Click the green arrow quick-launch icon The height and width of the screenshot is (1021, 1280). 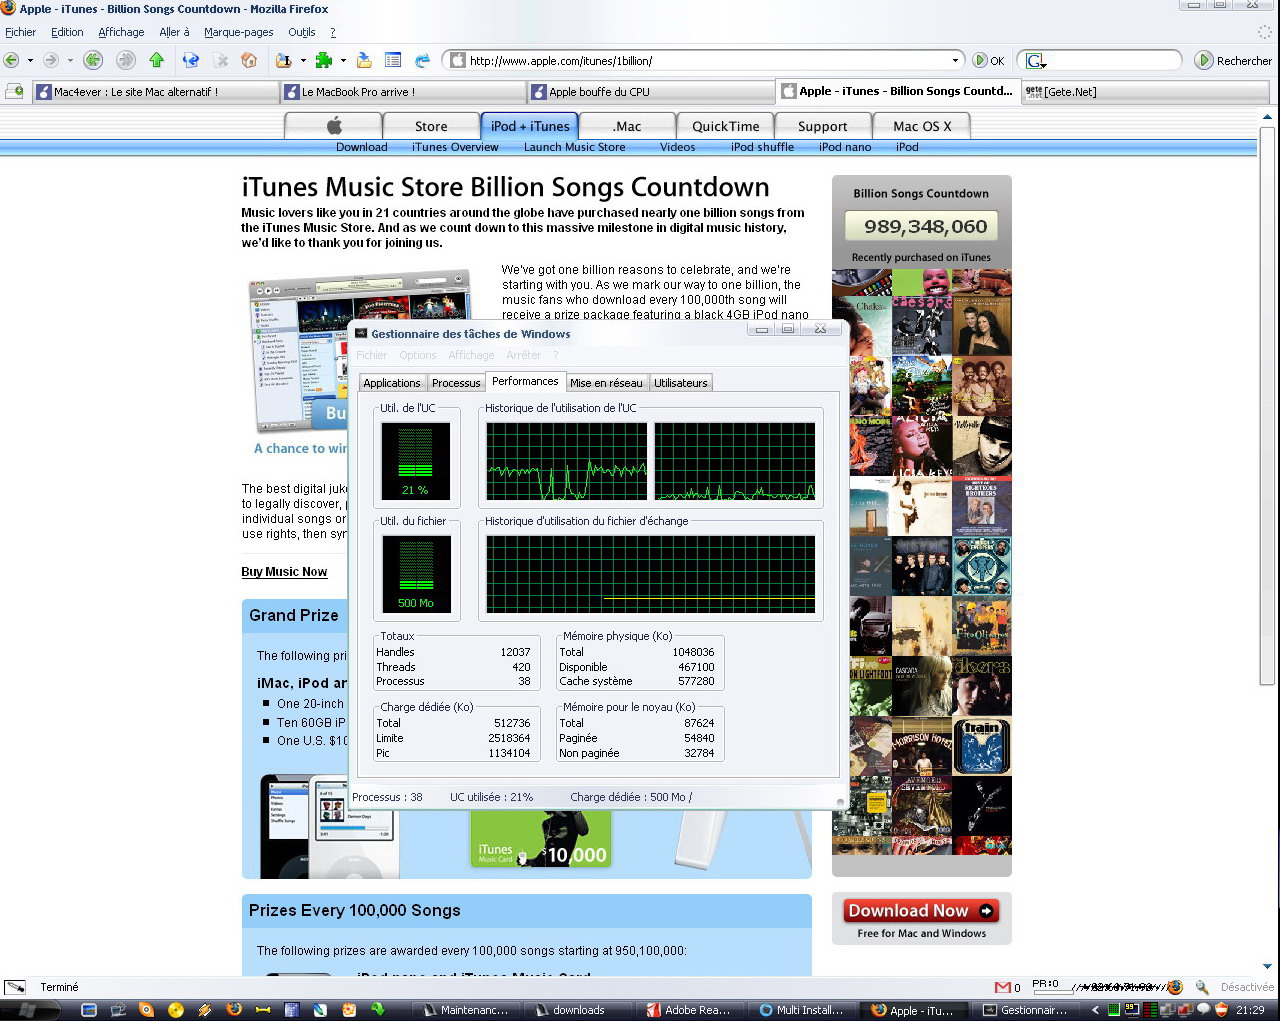378,1010
